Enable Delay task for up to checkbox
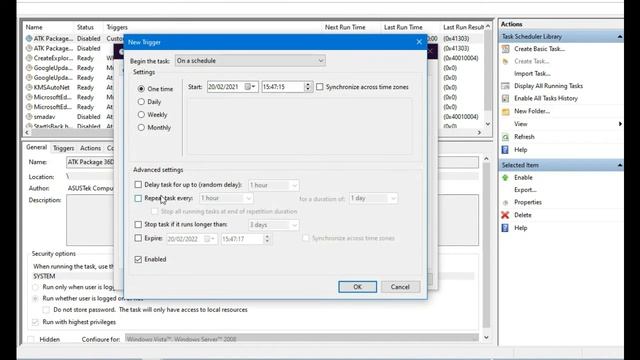Image resolution: width=640 pixels, height=360 pixels. point(138,185)
